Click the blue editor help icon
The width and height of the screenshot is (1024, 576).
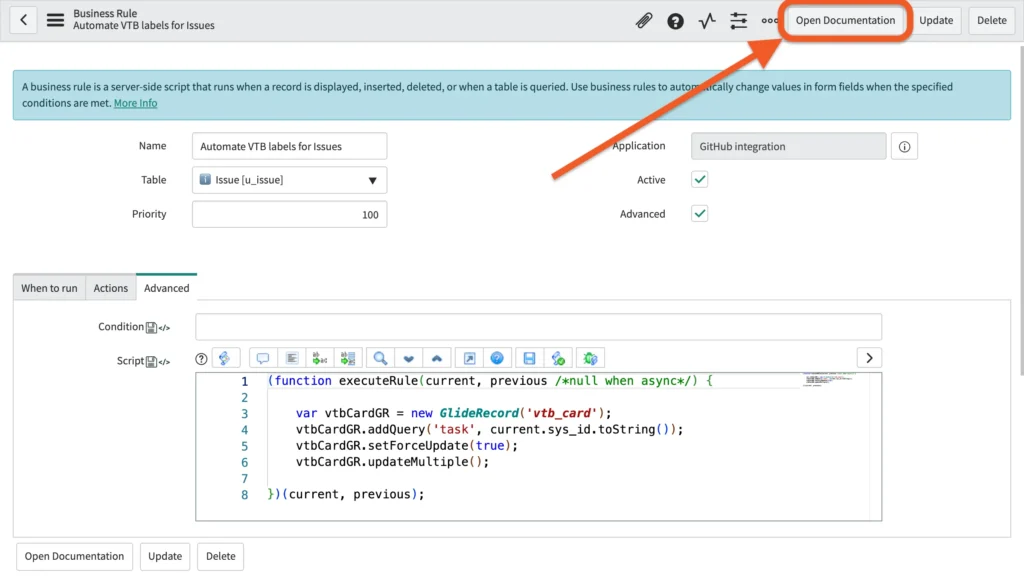(x=497, y=358)
